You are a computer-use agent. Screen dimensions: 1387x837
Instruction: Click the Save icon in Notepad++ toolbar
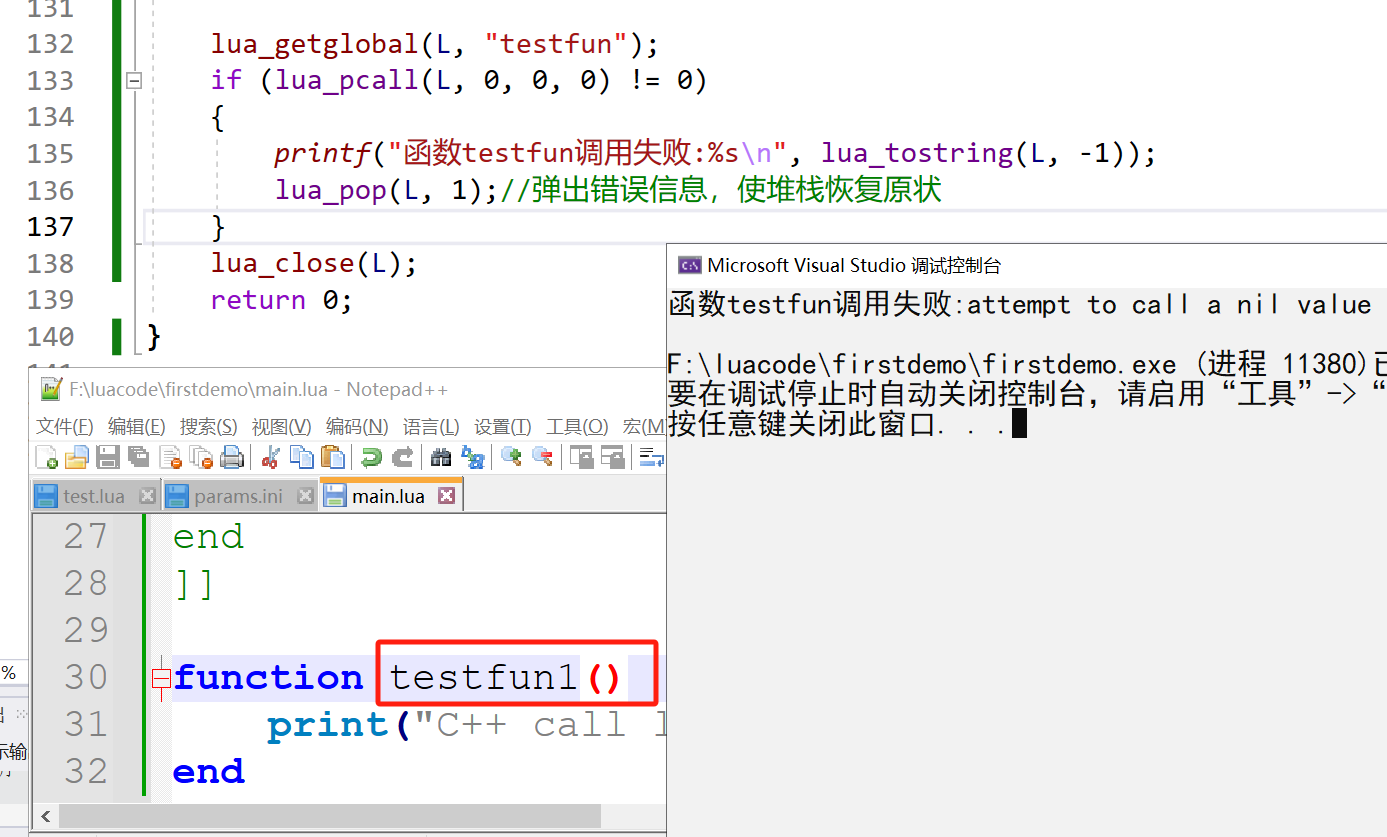coord(108,457)
